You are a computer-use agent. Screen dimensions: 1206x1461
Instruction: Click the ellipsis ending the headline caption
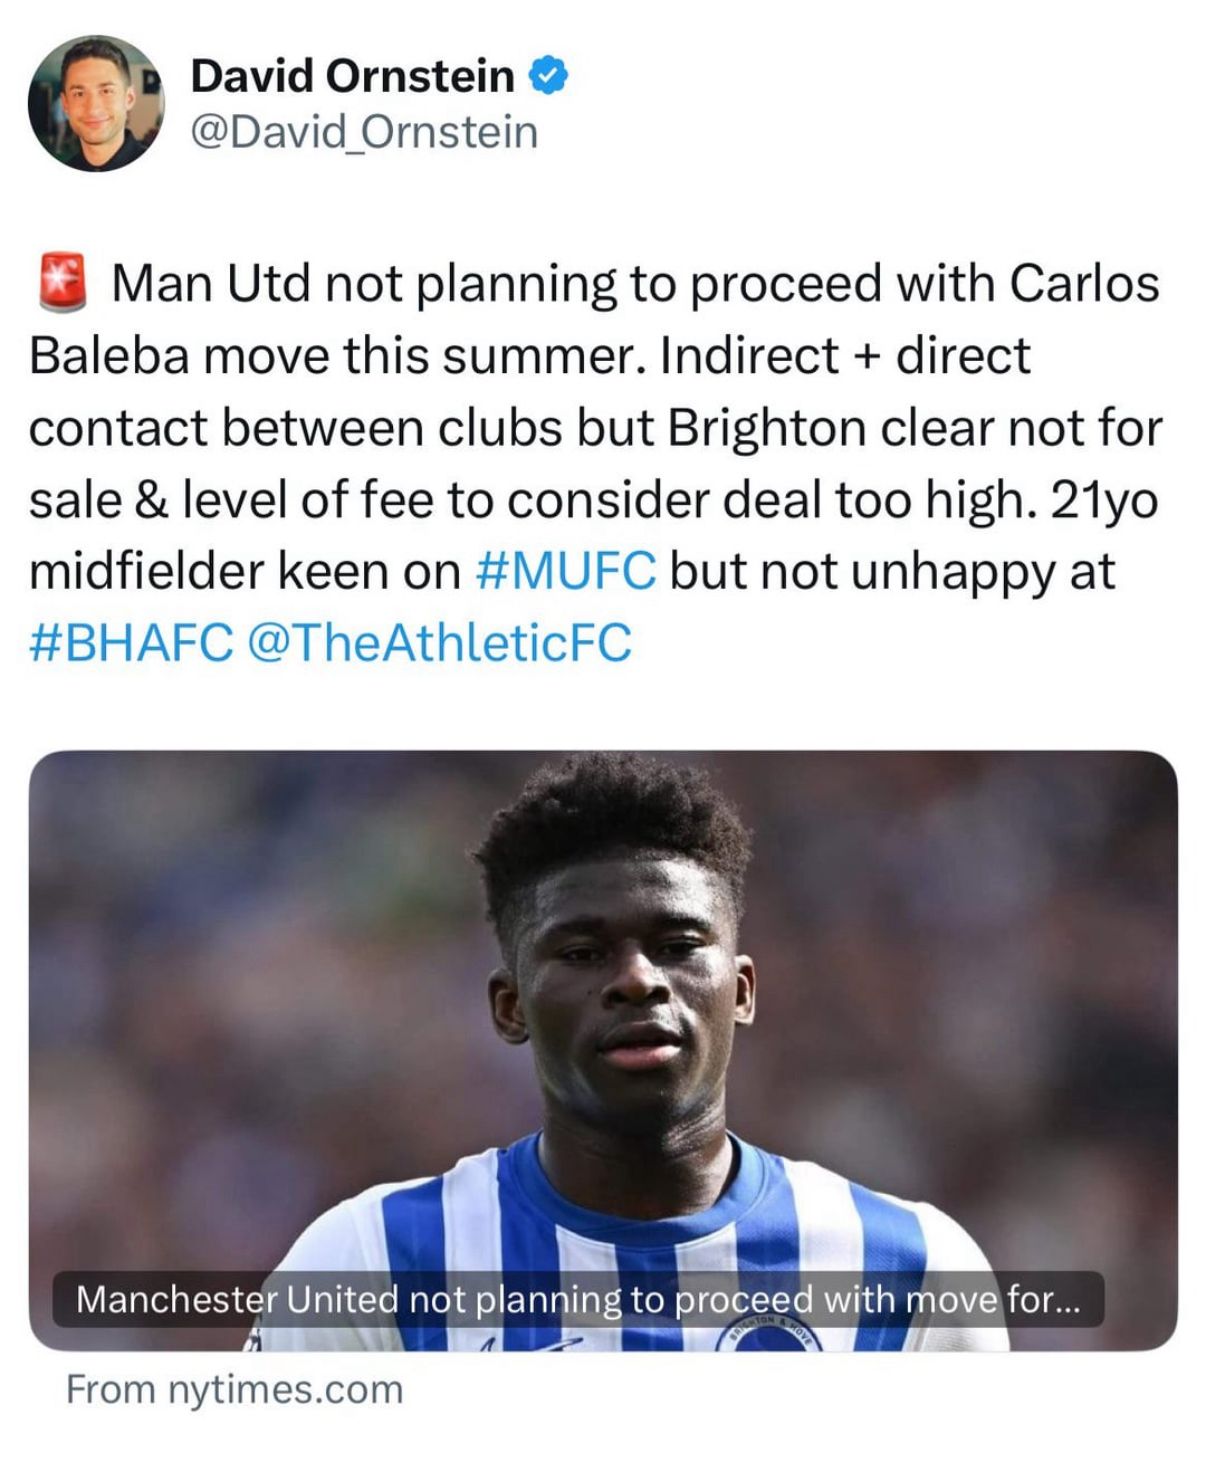[x=1067, y=1301]
